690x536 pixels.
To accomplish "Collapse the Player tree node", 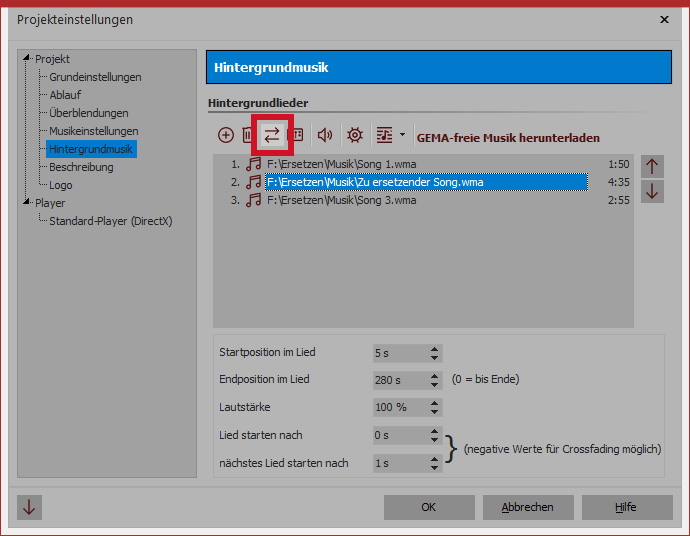I will tap(28, 203).
